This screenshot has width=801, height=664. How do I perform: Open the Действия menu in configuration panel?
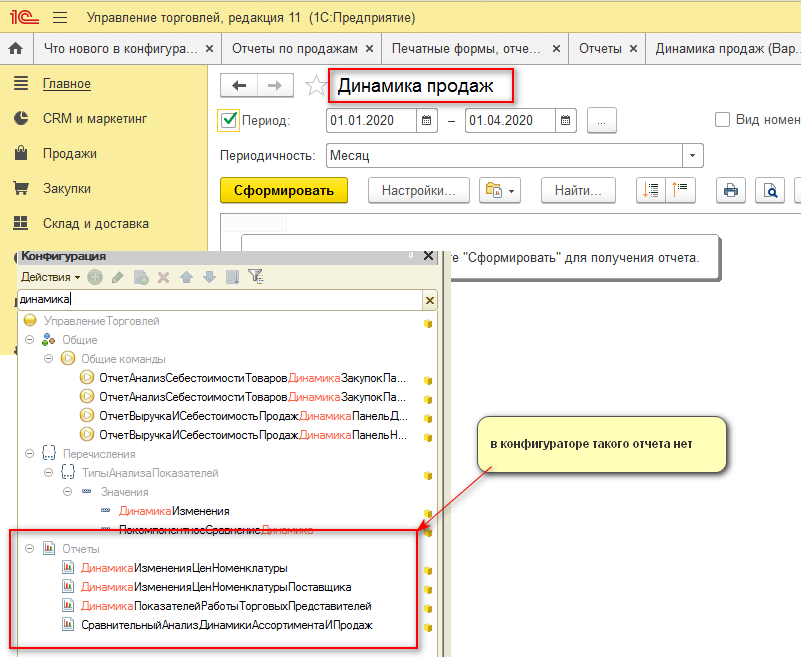(x=50, y=277)
